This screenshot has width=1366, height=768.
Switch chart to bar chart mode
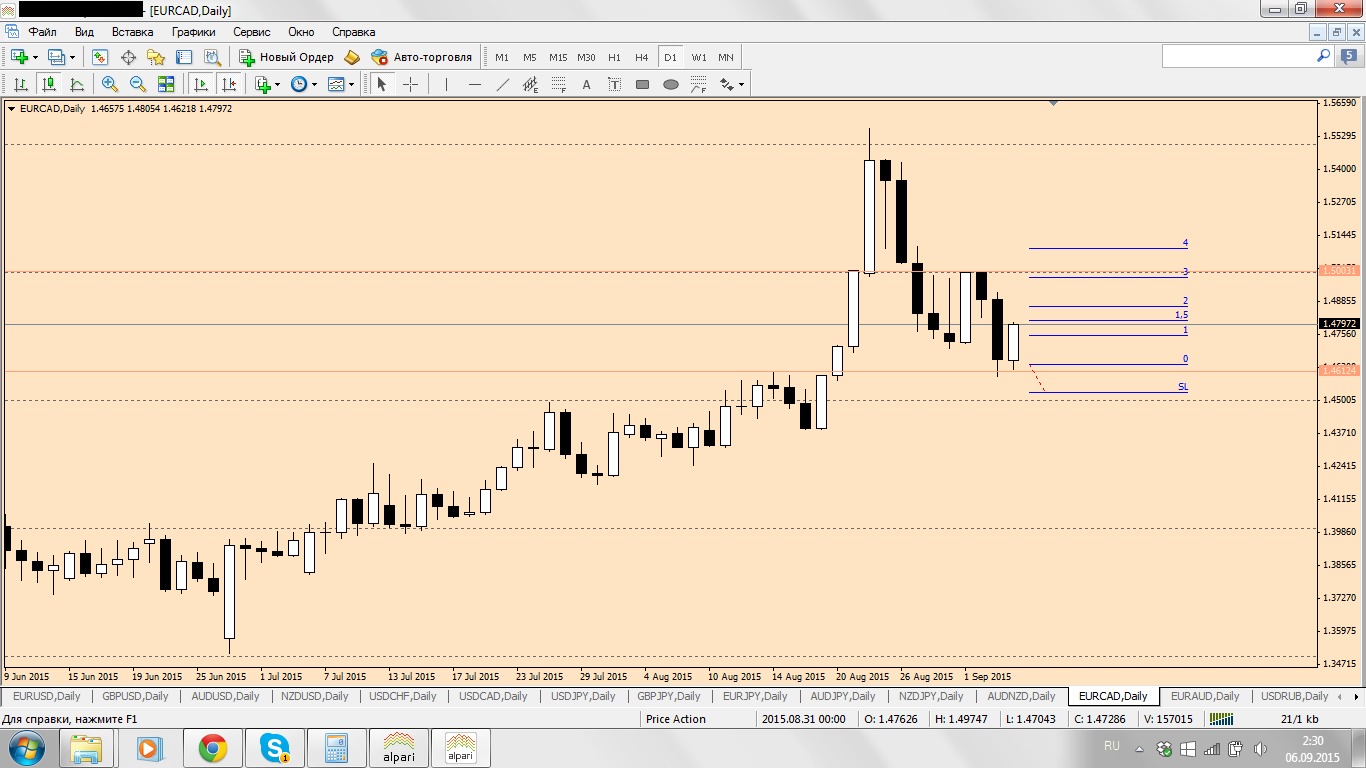click(19, 85)
